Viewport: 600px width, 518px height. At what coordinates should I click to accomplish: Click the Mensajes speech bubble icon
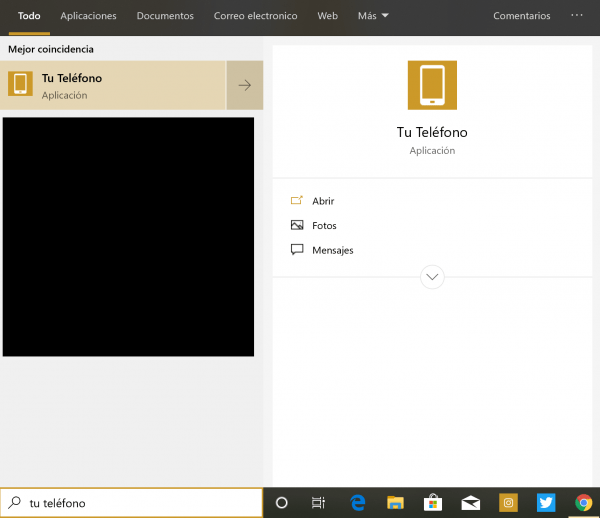click(x=297, y=249)
